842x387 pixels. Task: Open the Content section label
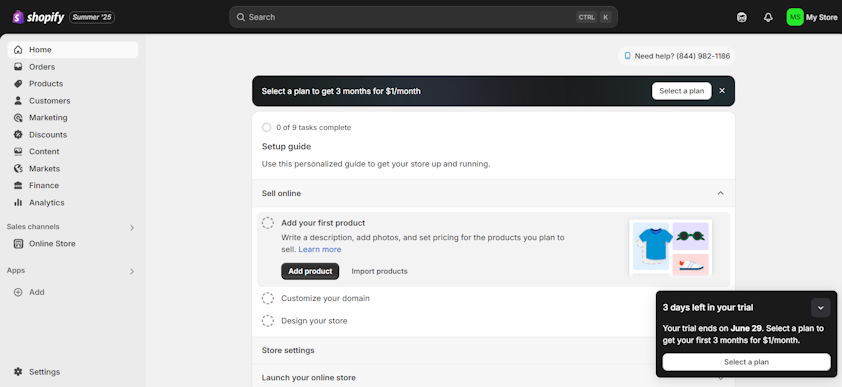coord(44,151)
